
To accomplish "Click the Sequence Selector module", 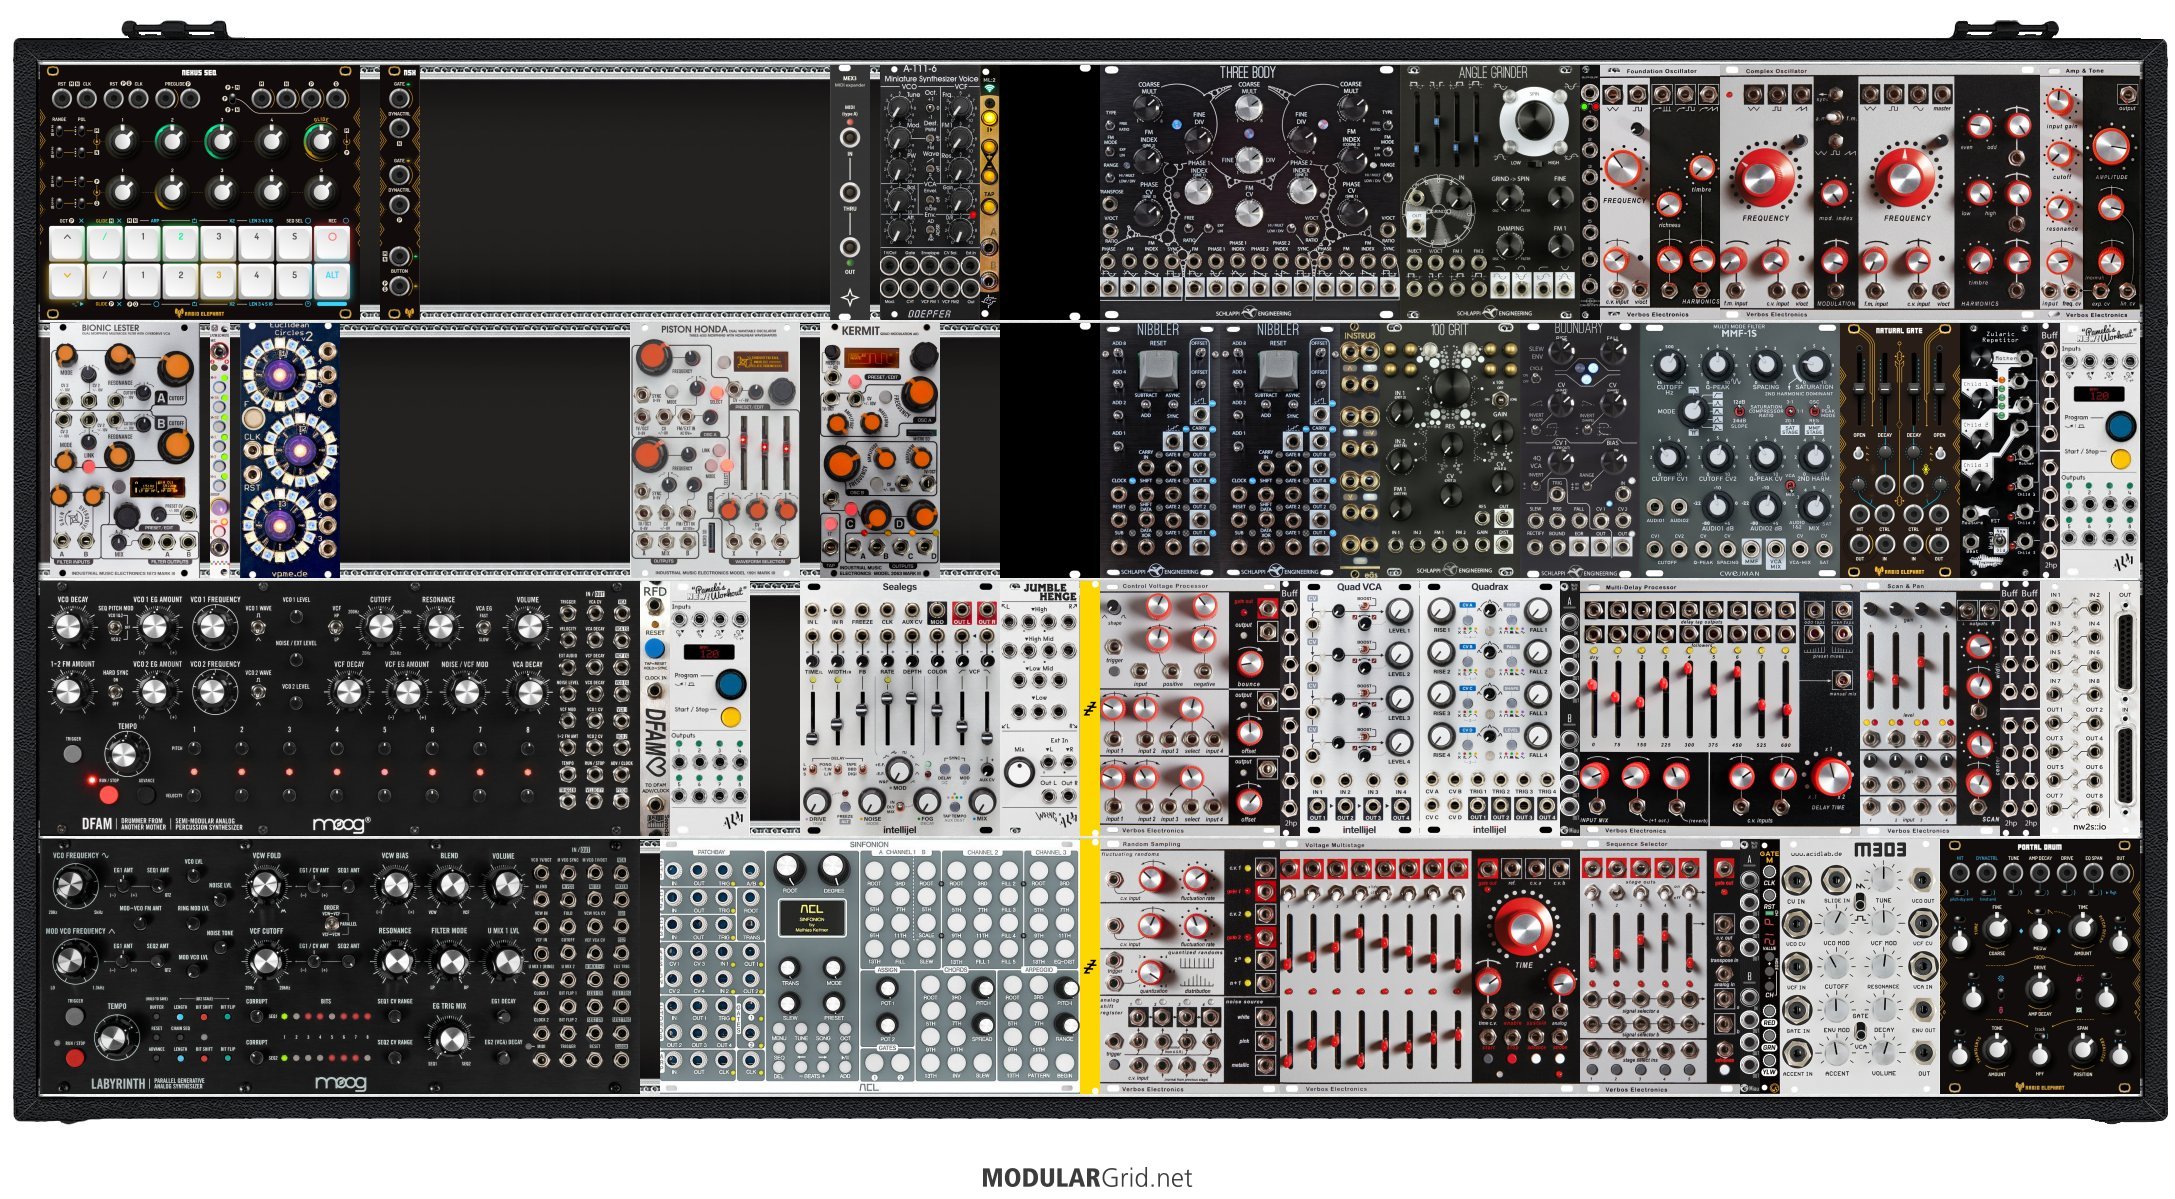I will point(1659,967).
